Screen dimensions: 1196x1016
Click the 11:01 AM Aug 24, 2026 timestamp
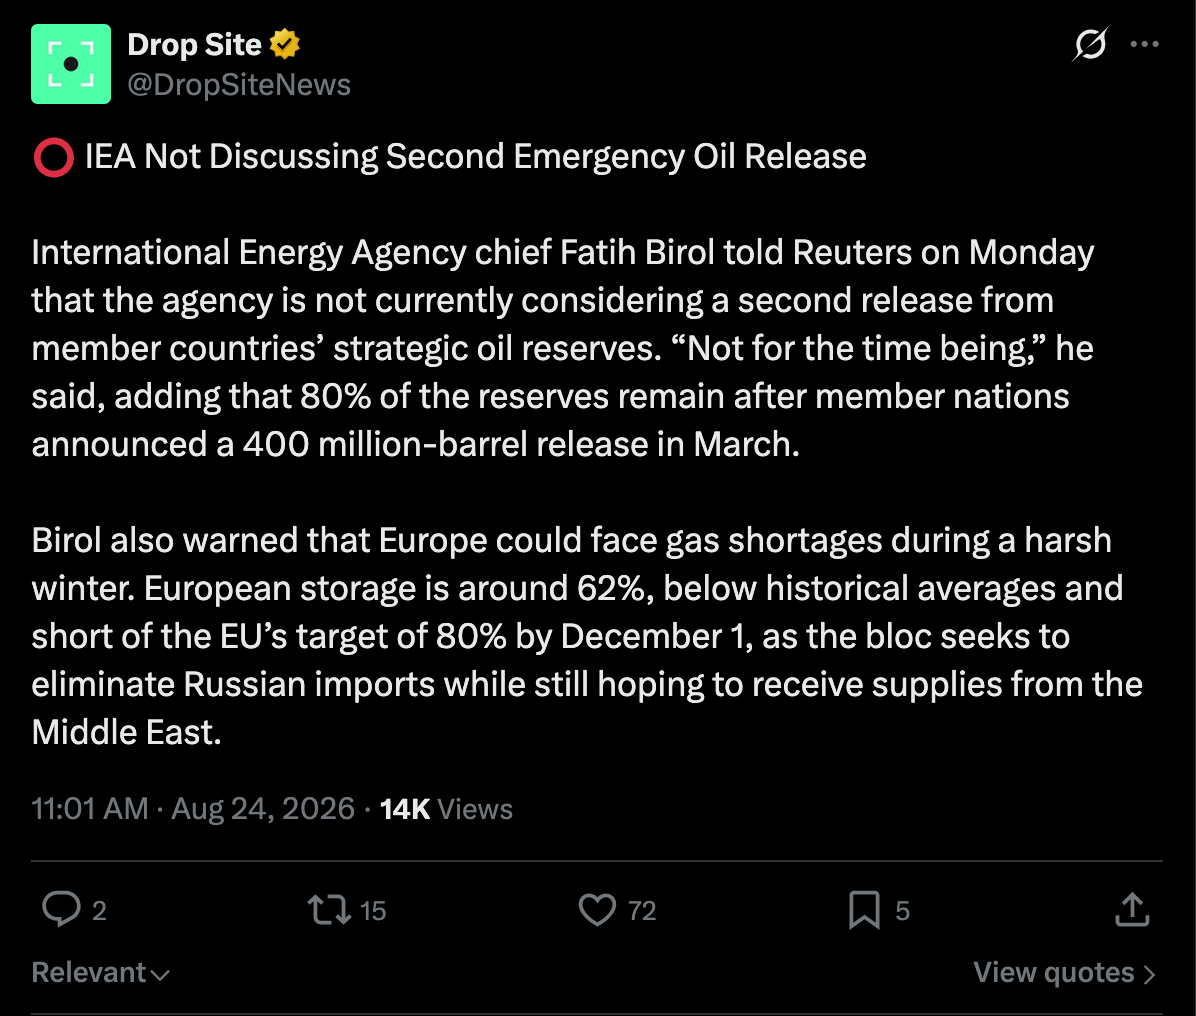193,809
